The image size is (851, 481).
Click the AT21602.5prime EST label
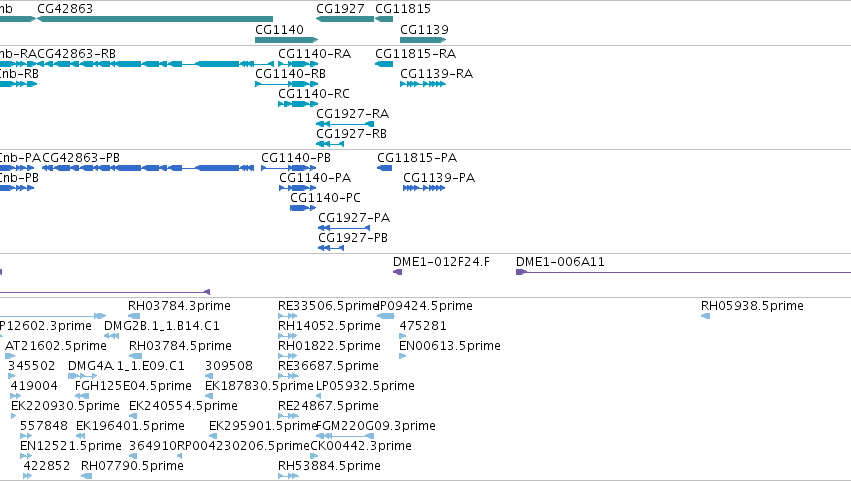coord(56,346)
